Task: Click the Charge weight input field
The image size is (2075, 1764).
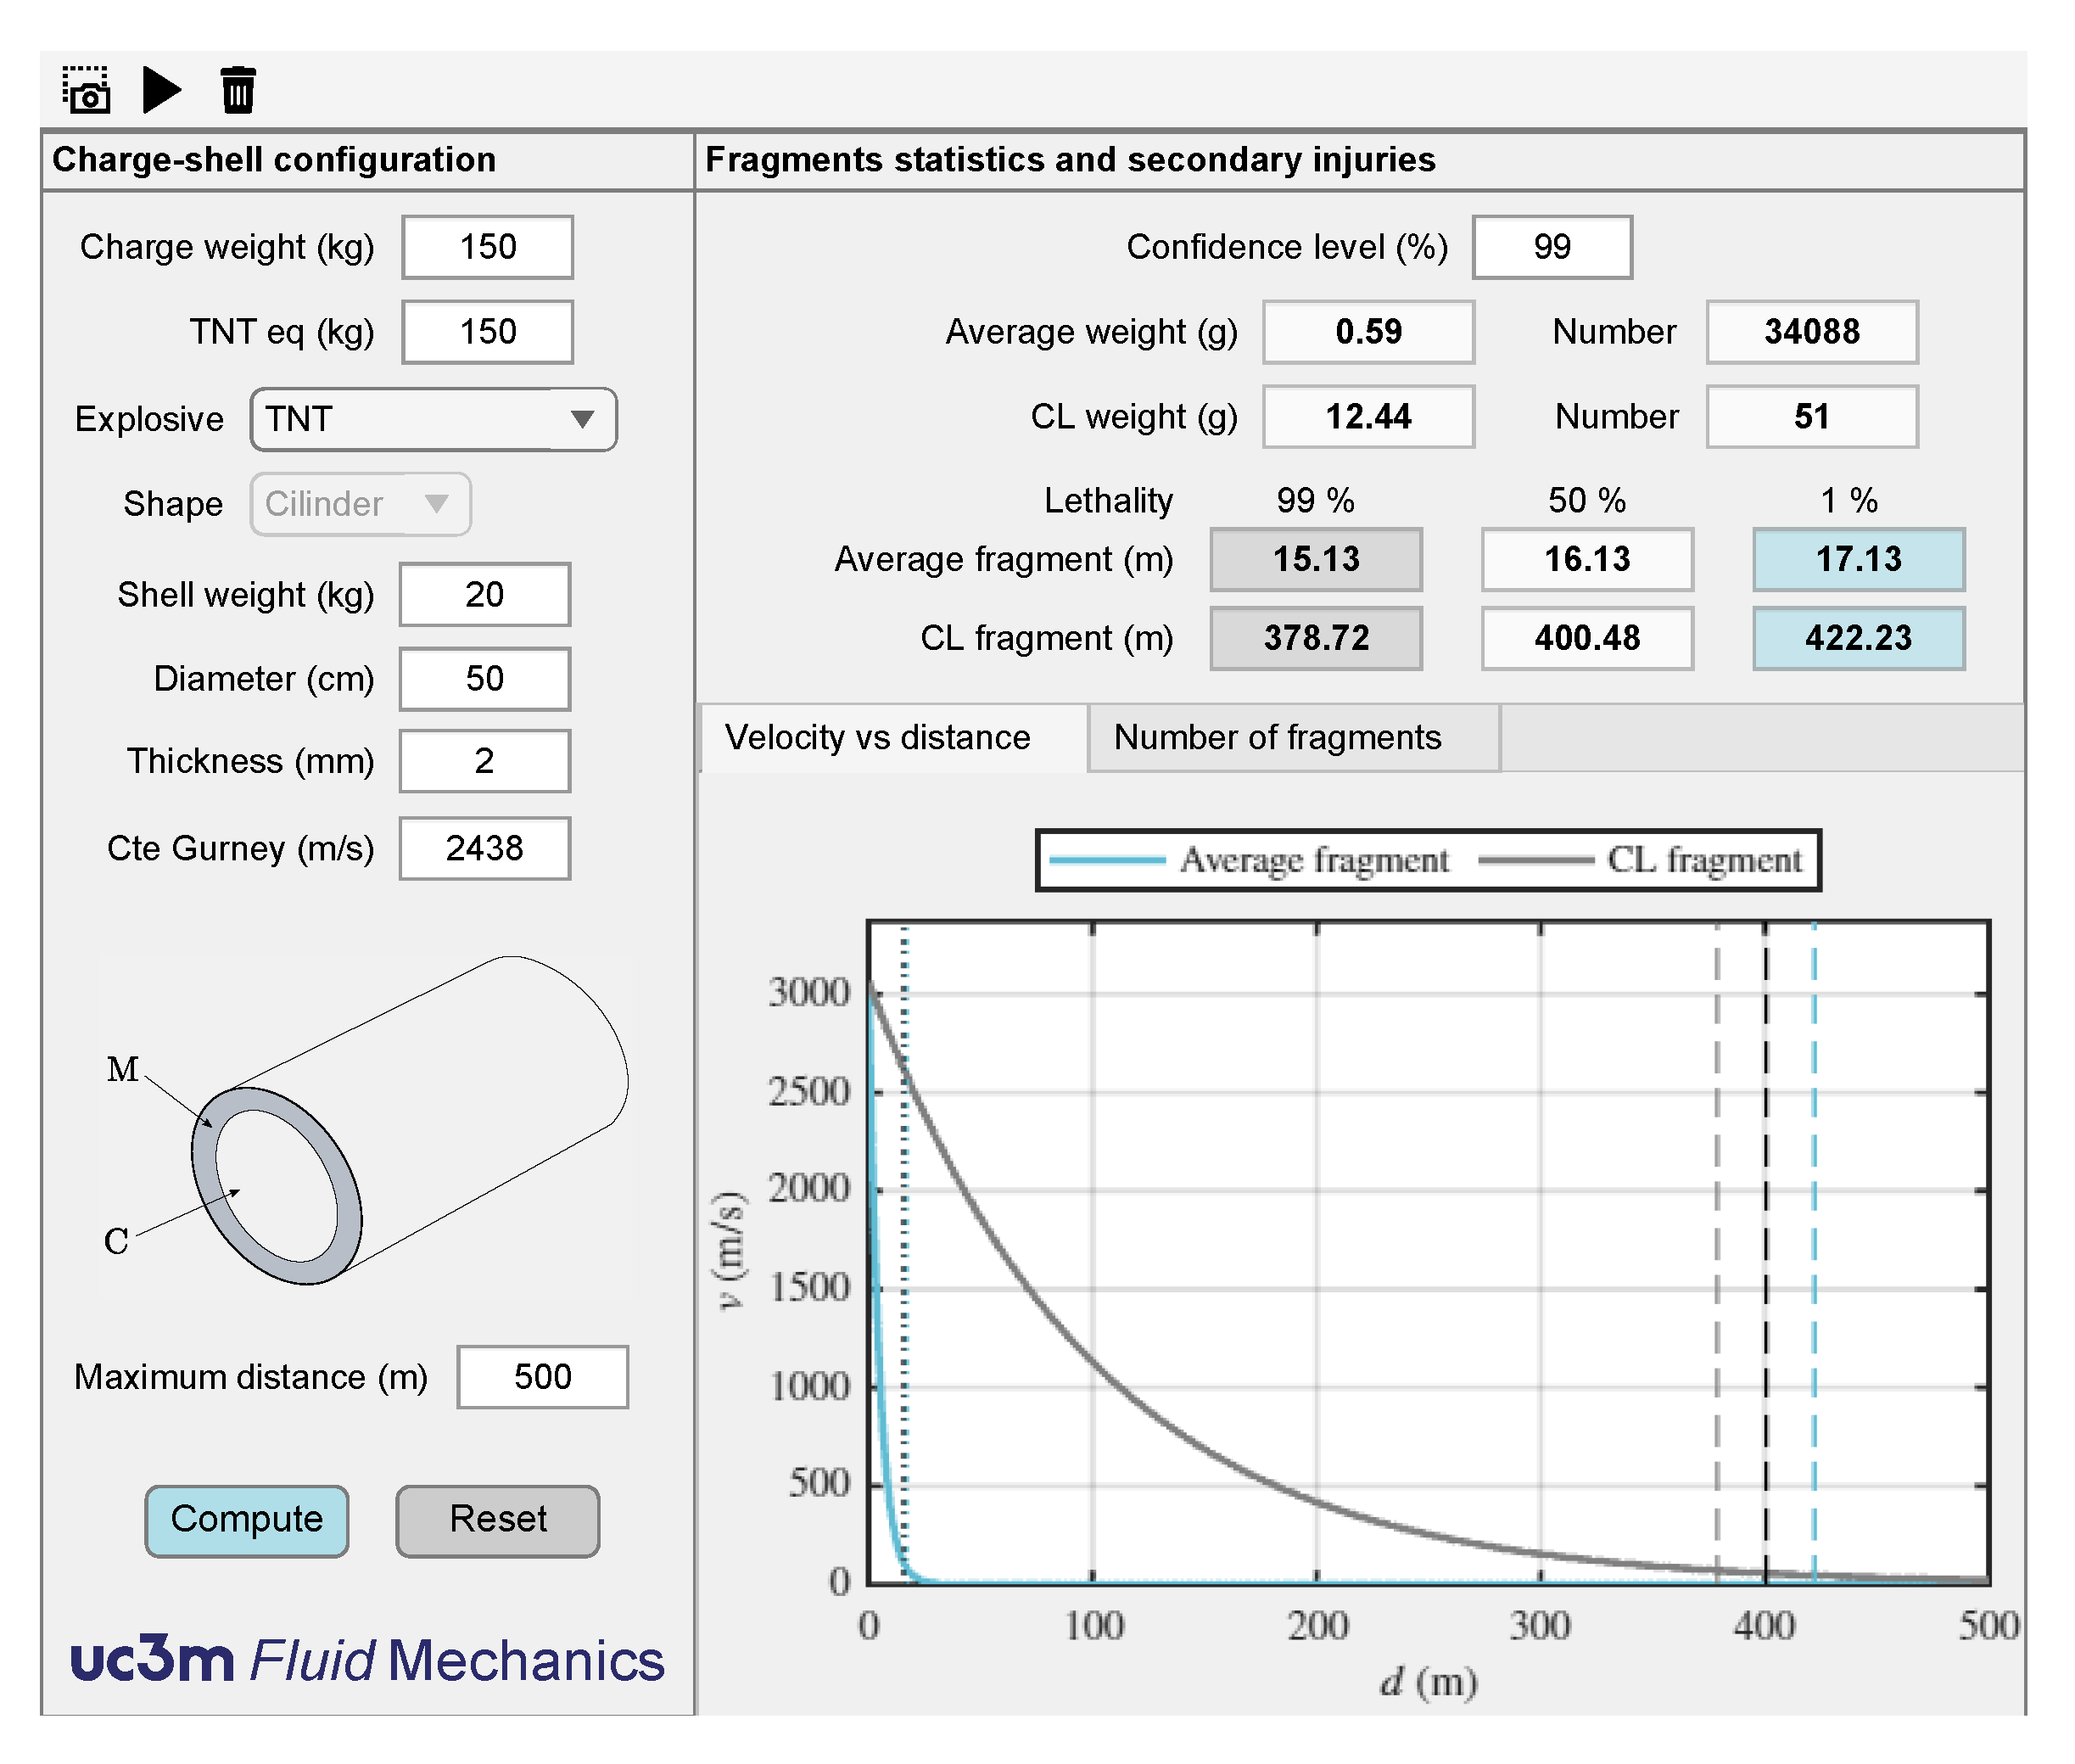Action: (x=487, y=247)
